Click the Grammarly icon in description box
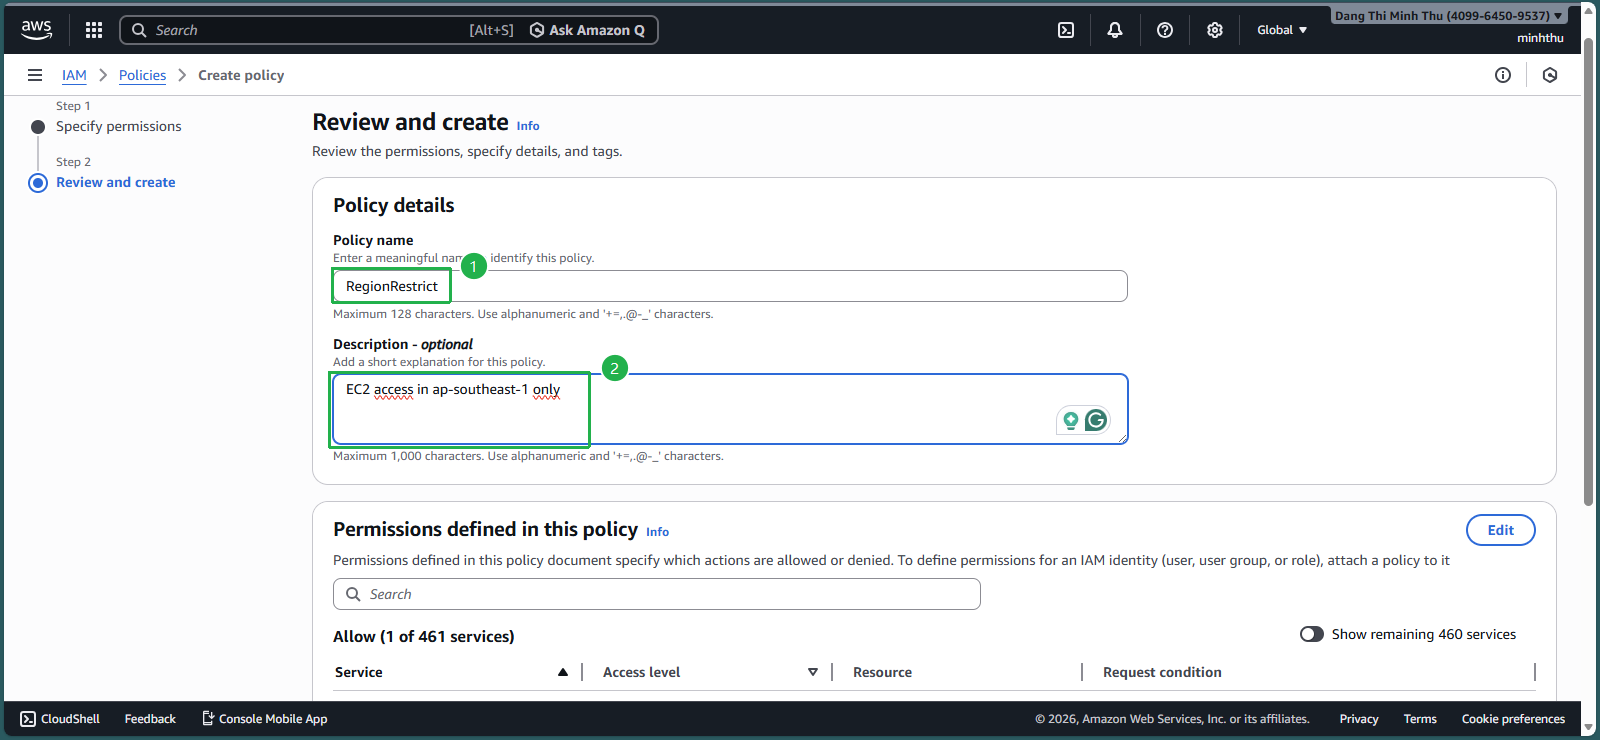 (1096, 420)
